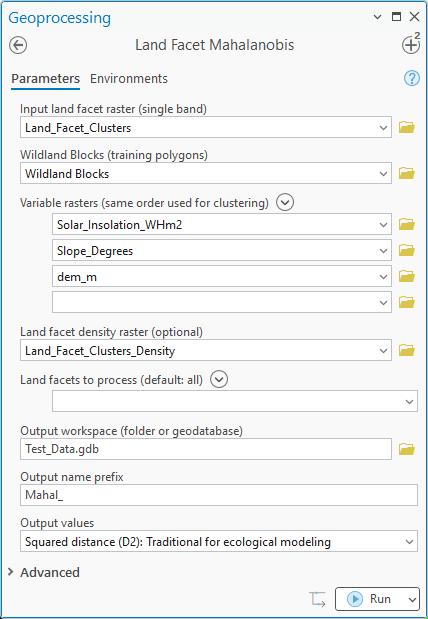Image resolution: width=428 pixels, height=619 pixels.
Task: Open Land_Facet_Clusters_Density dropdown
Action: pyautogui.click(x=383, y=351)
